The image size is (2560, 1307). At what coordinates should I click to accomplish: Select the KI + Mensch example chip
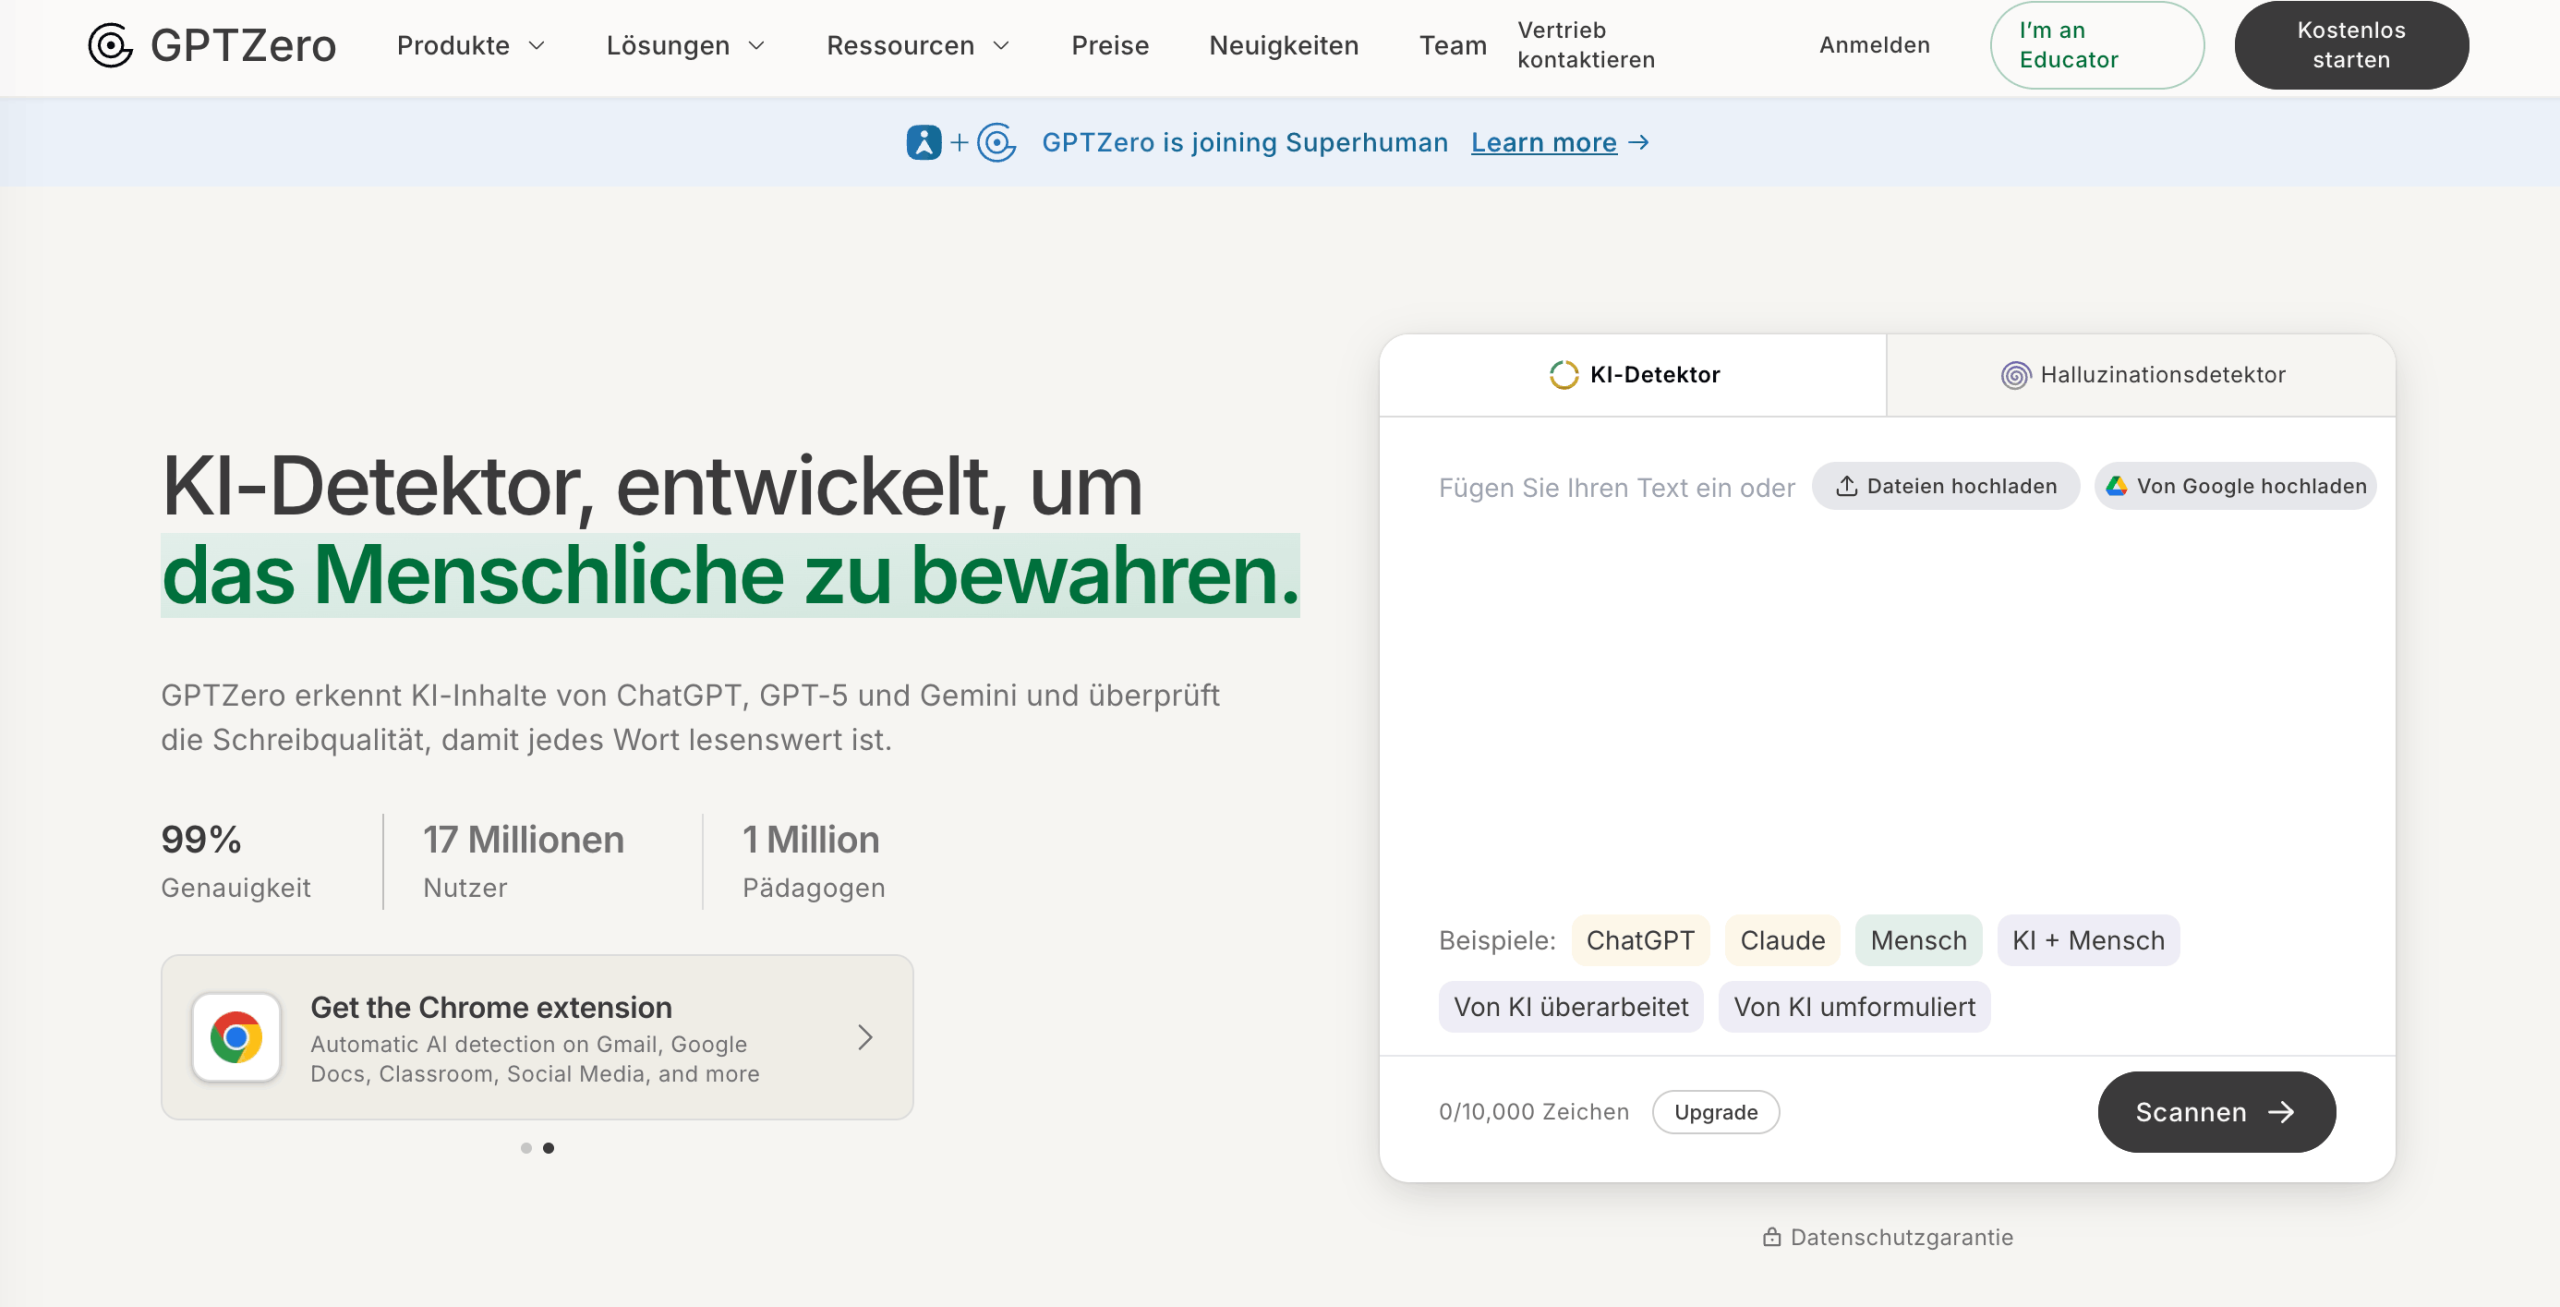[2088, 940]
